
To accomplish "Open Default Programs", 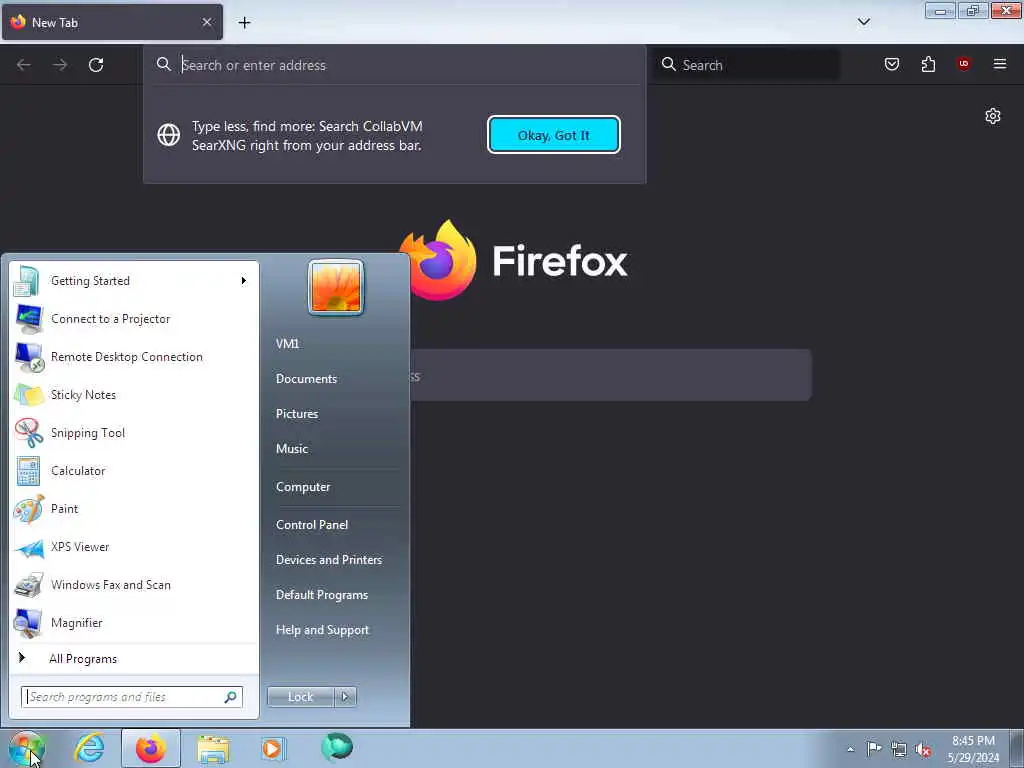I will click(322, 595).
